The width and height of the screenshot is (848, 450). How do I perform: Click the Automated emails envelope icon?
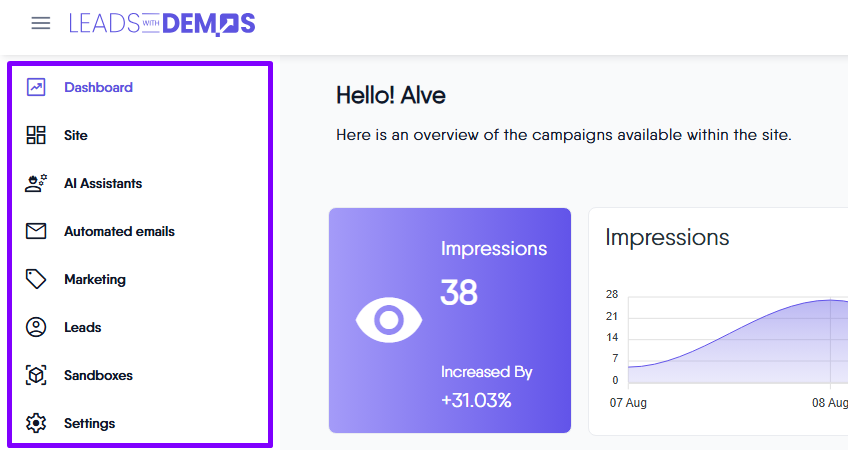coord(36,231)
